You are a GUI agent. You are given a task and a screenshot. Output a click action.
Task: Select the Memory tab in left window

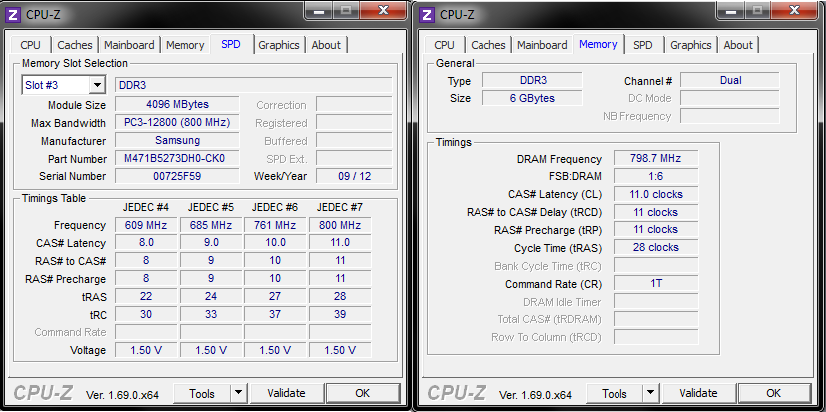tap(185, 45)
